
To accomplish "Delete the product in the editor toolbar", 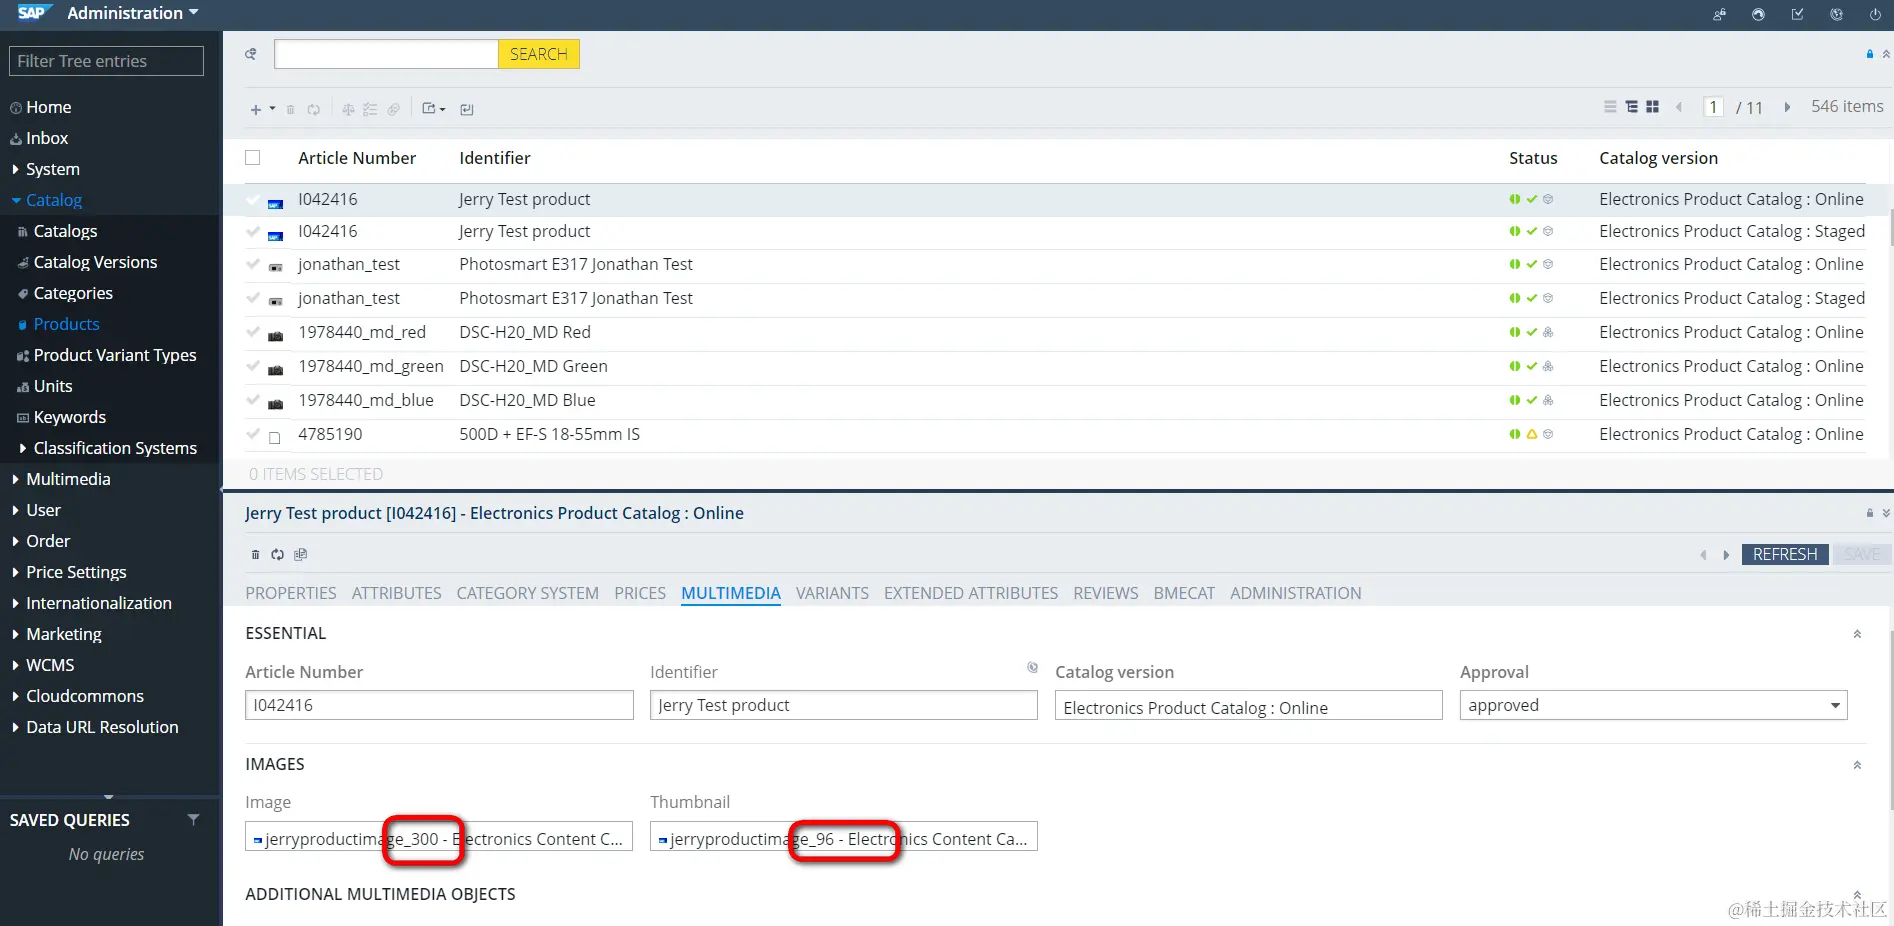I will pyautogui.click(x=255, y=554).
